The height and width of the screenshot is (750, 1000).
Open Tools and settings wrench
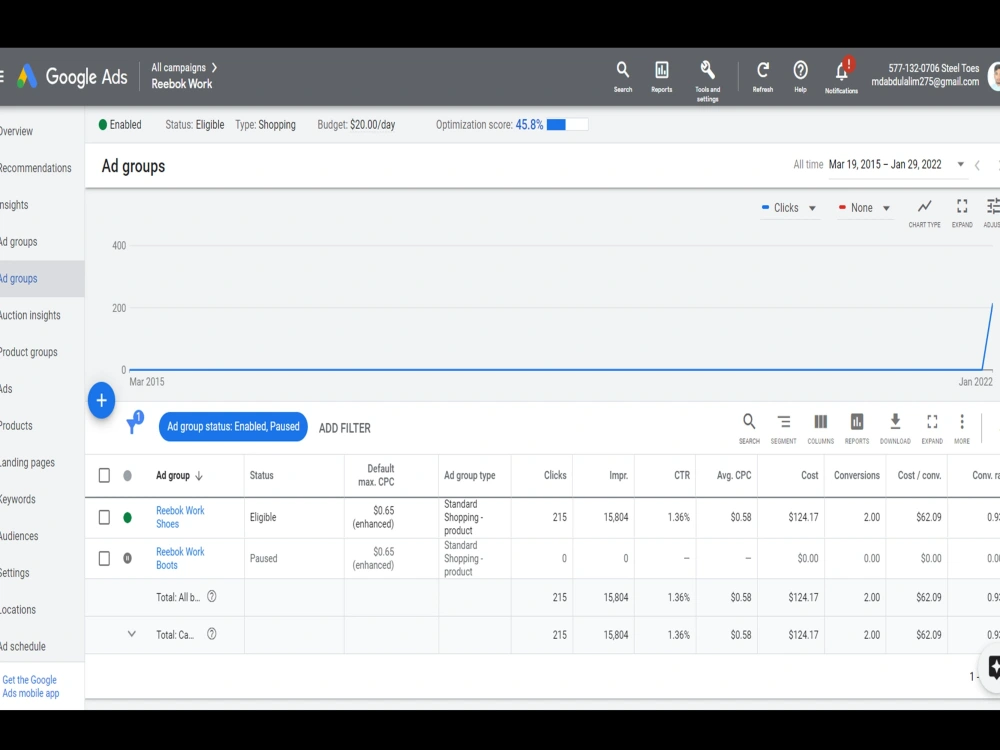(707, 80)
